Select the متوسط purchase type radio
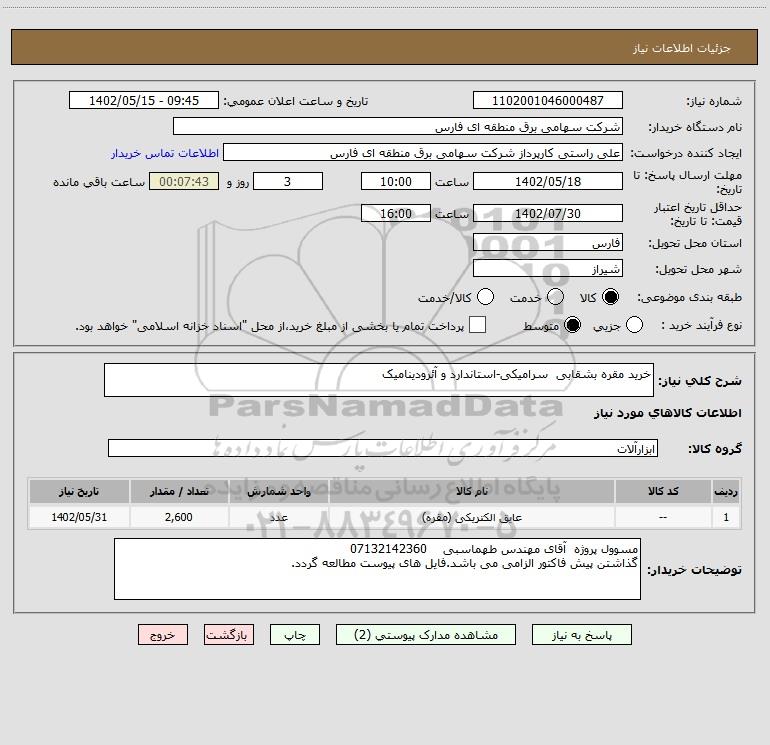The height and width of the screenshot is (745, 770). [x=572, y=325]
